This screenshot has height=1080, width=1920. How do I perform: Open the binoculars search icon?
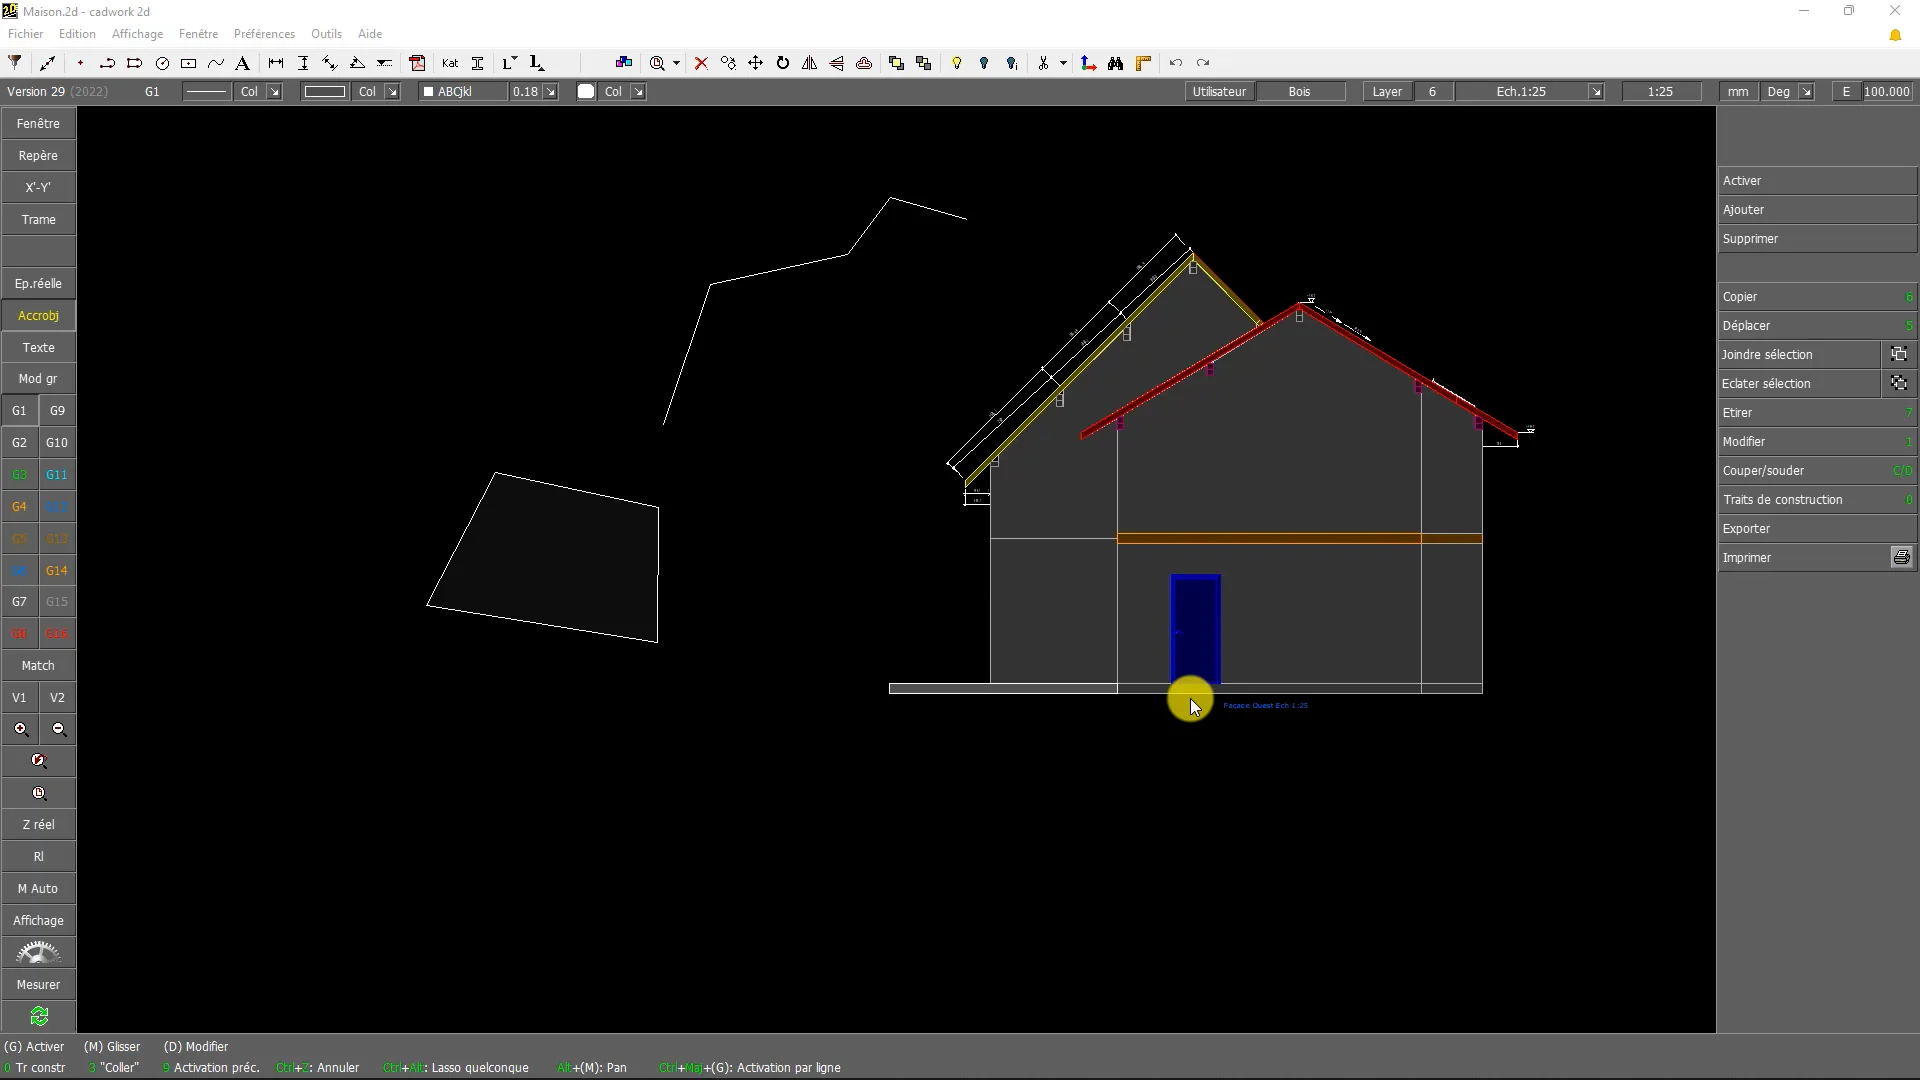pyautogui.click(x=1116, y=63)
